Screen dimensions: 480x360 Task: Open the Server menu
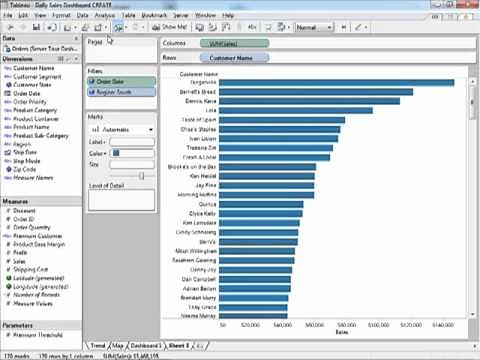181,15
